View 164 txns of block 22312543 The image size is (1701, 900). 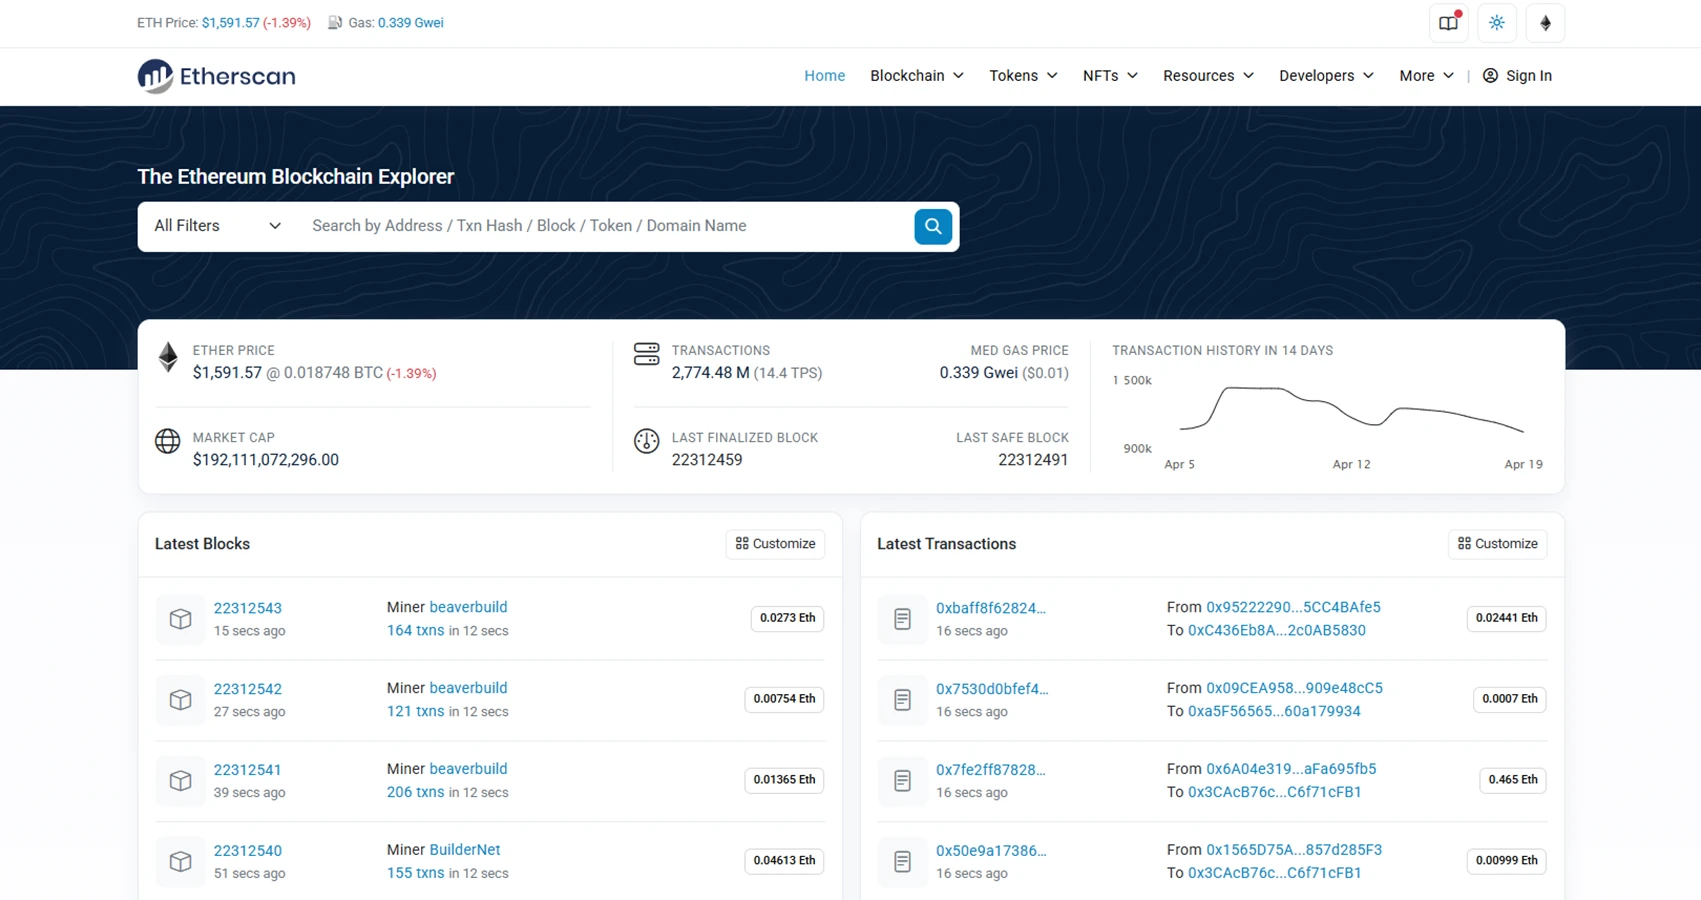click(x=415, y=630)
